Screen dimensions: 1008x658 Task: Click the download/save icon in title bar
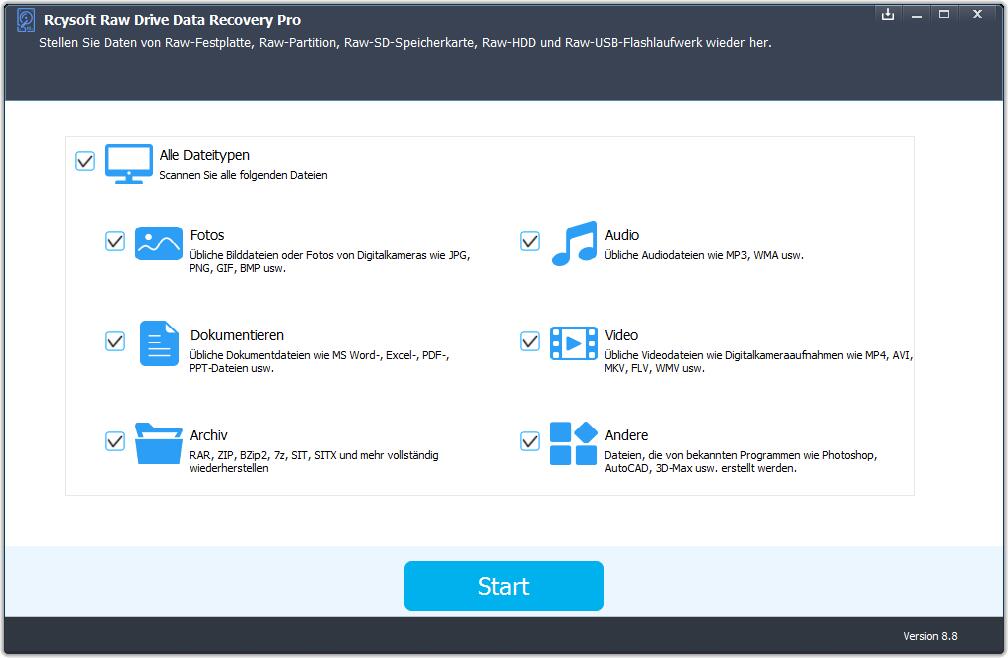pos(888,14)
